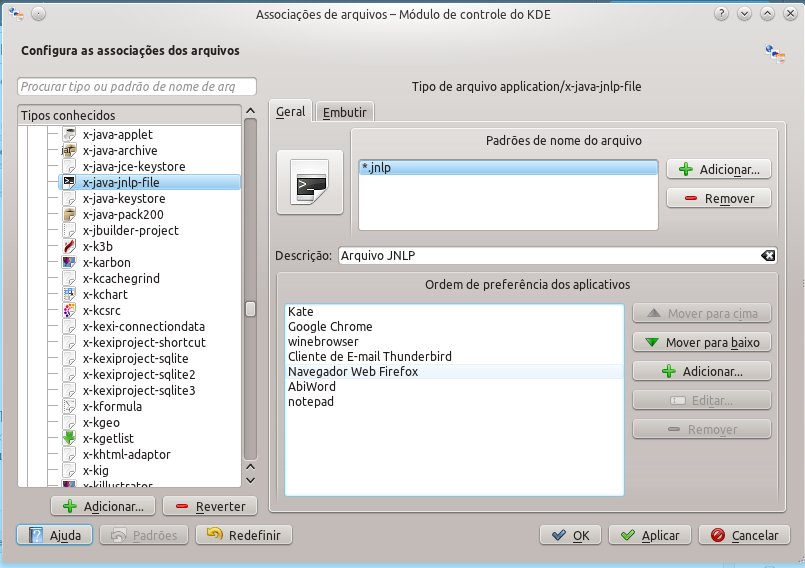Viewport: 805px width, 568px height.
Task: Cancel the dialog with Cancelar
Action: pos(744,535)
